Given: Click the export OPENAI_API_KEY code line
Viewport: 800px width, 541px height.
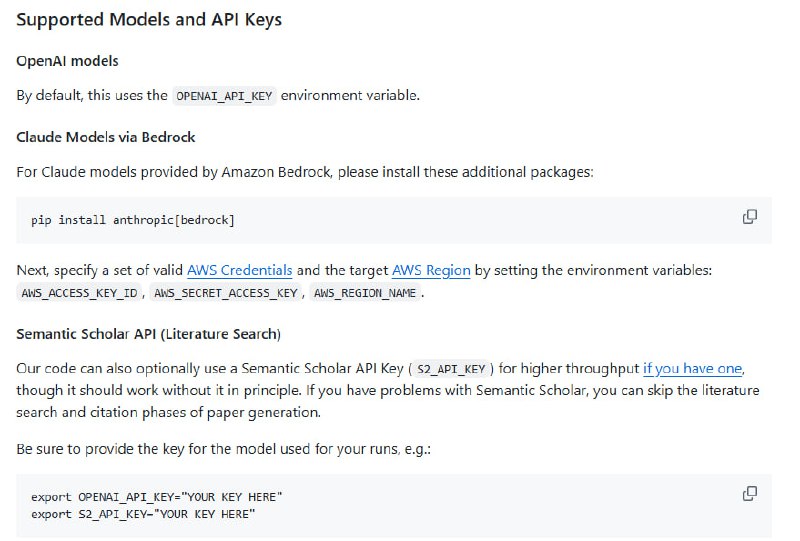Looking at the screenshot, I should (157, 496).
